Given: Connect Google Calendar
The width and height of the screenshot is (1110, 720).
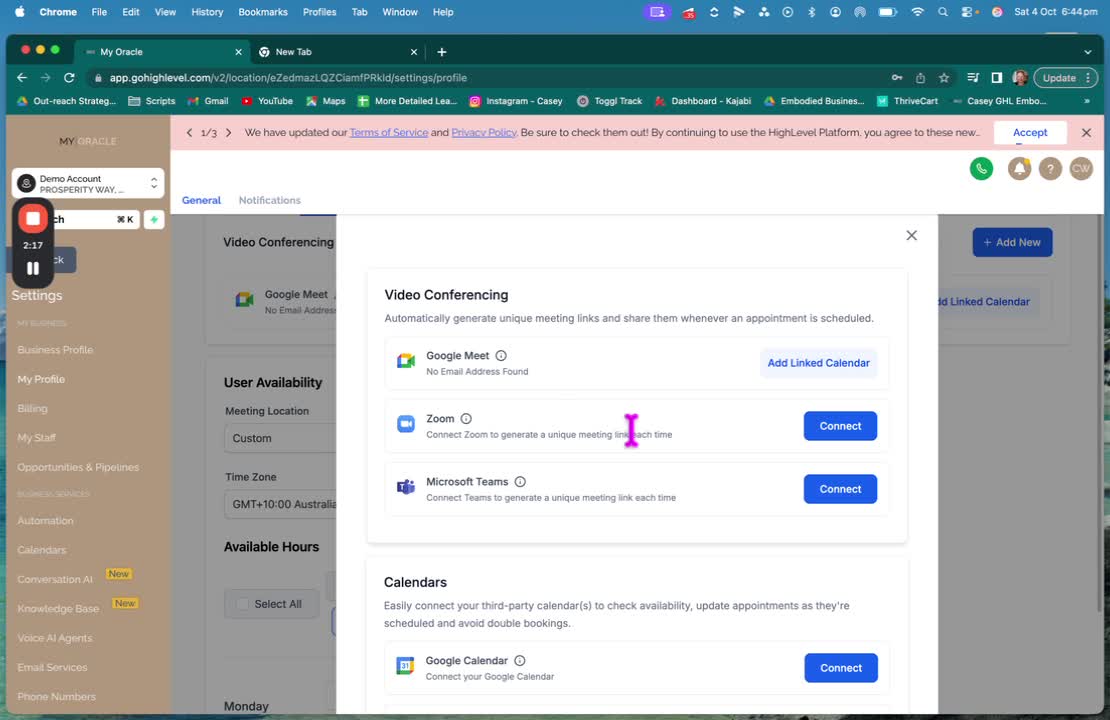Looking at the screenshot, I should tap(841, 668).
